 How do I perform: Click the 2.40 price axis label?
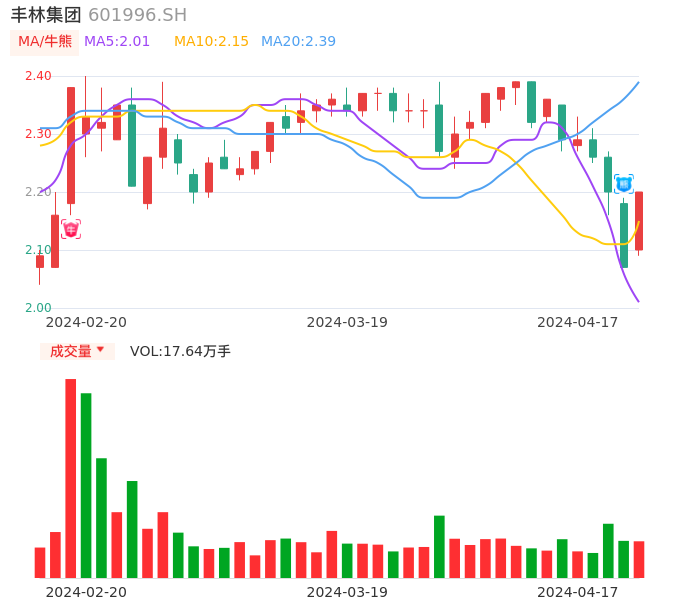click(38, 76)
